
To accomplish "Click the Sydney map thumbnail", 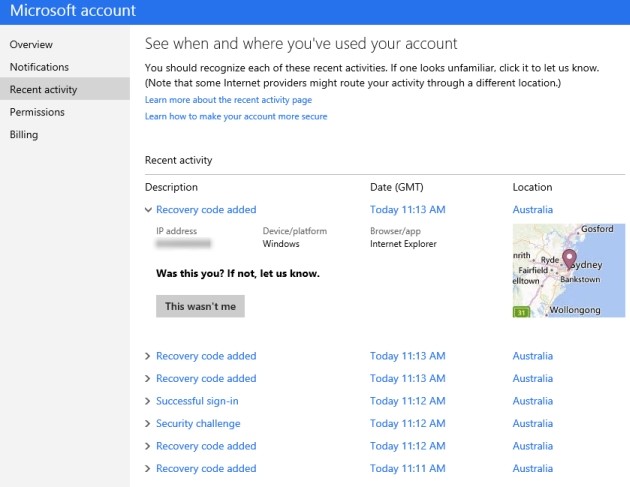I will (568, 270).
